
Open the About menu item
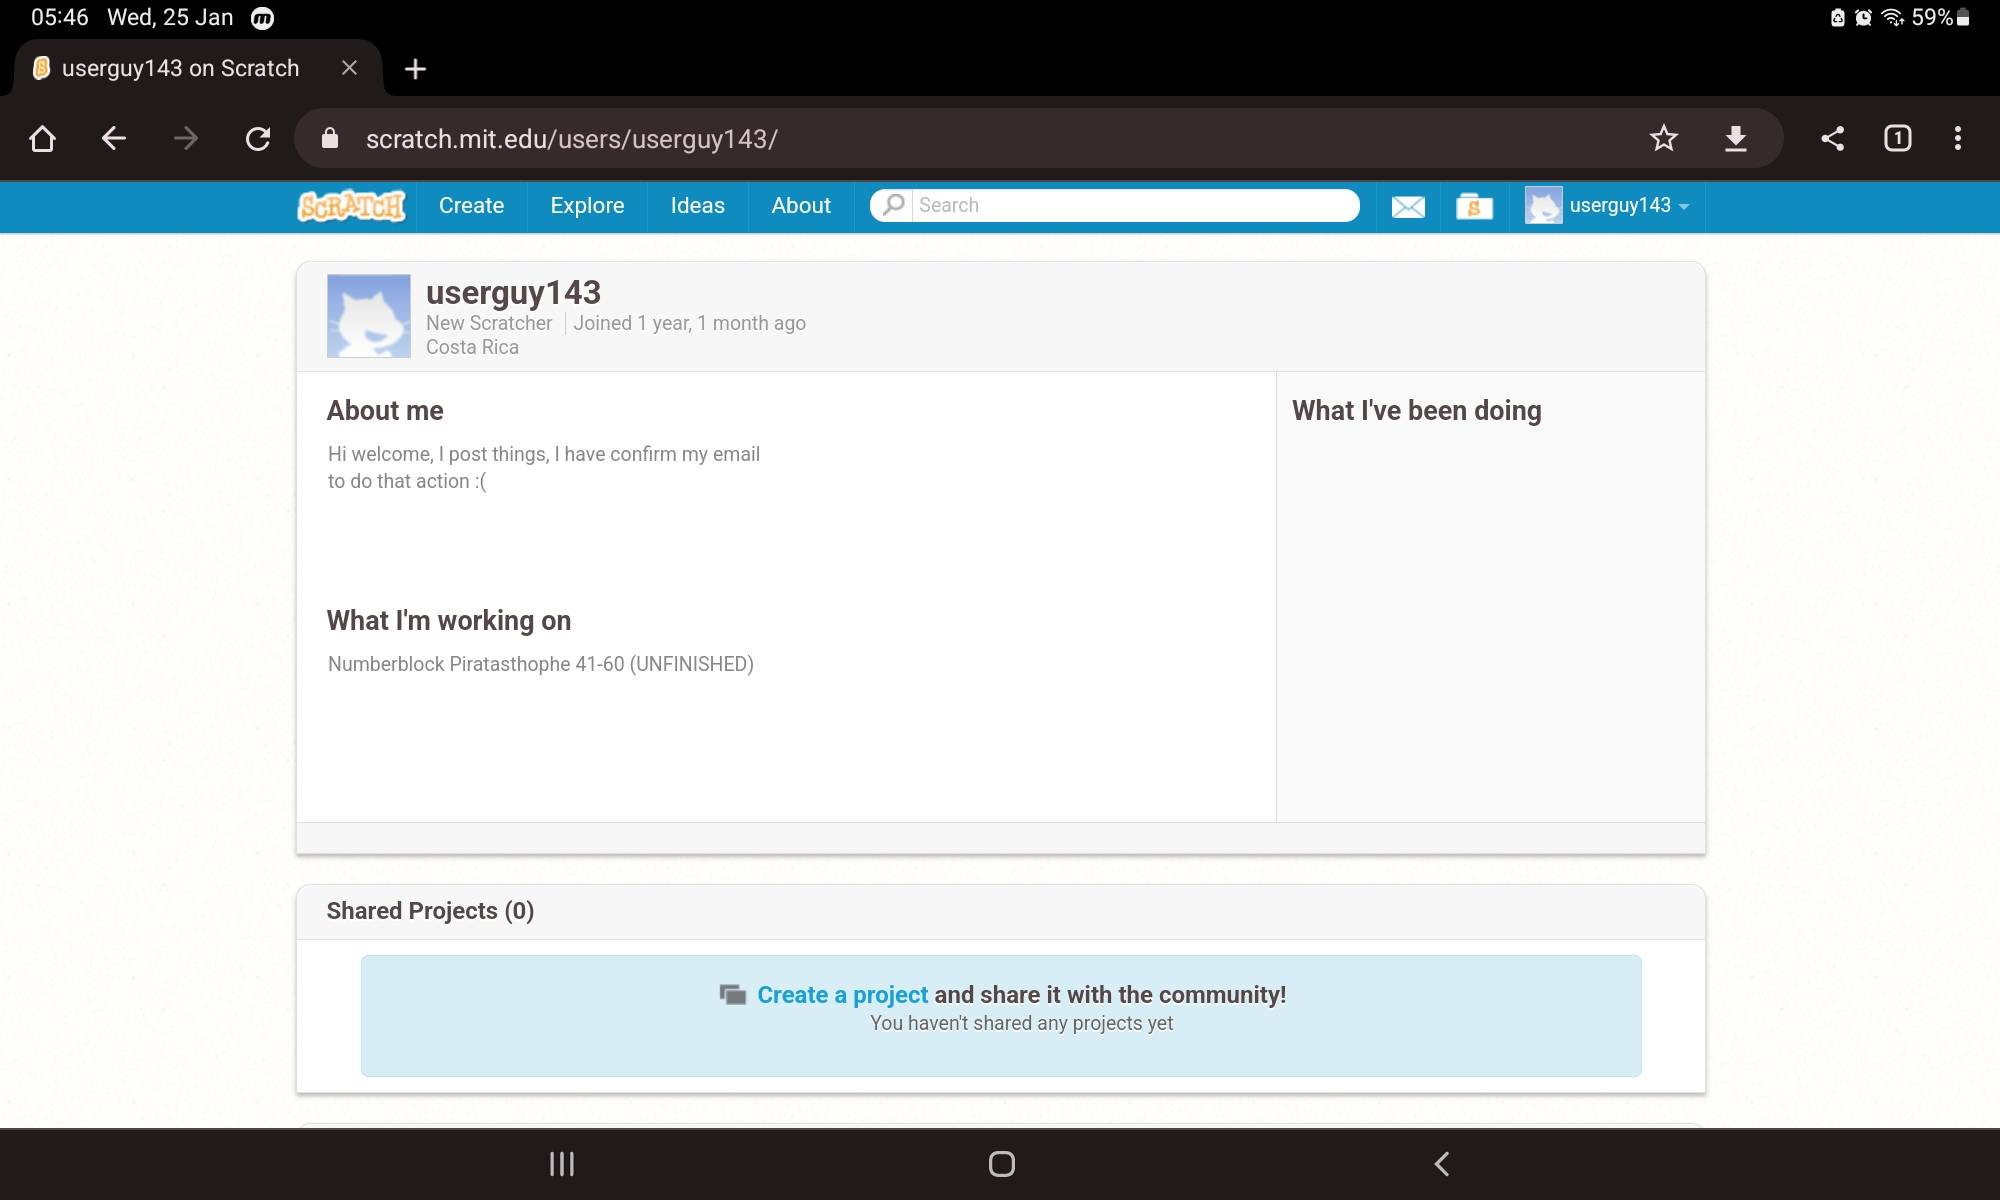pos(800,206)
